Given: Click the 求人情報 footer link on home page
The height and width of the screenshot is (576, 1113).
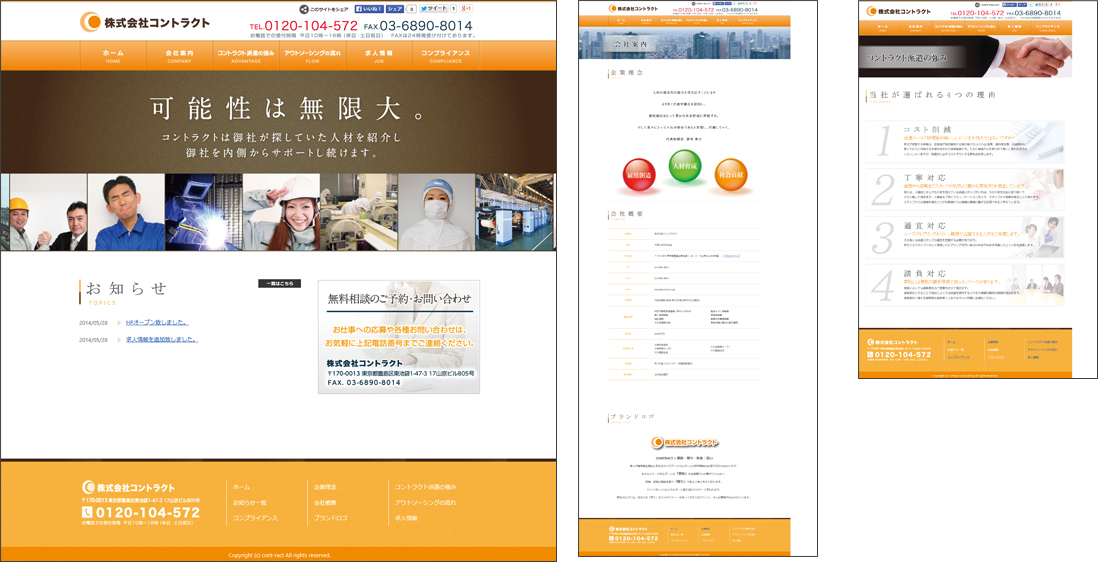Looking at the screenshot, I should click(x=407, y=518).
